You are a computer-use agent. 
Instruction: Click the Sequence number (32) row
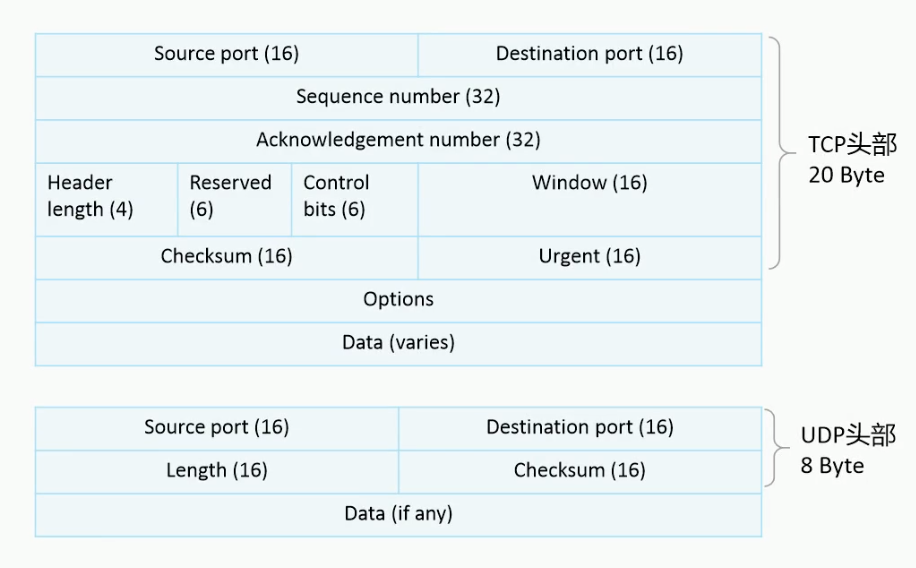pos(398,98)
